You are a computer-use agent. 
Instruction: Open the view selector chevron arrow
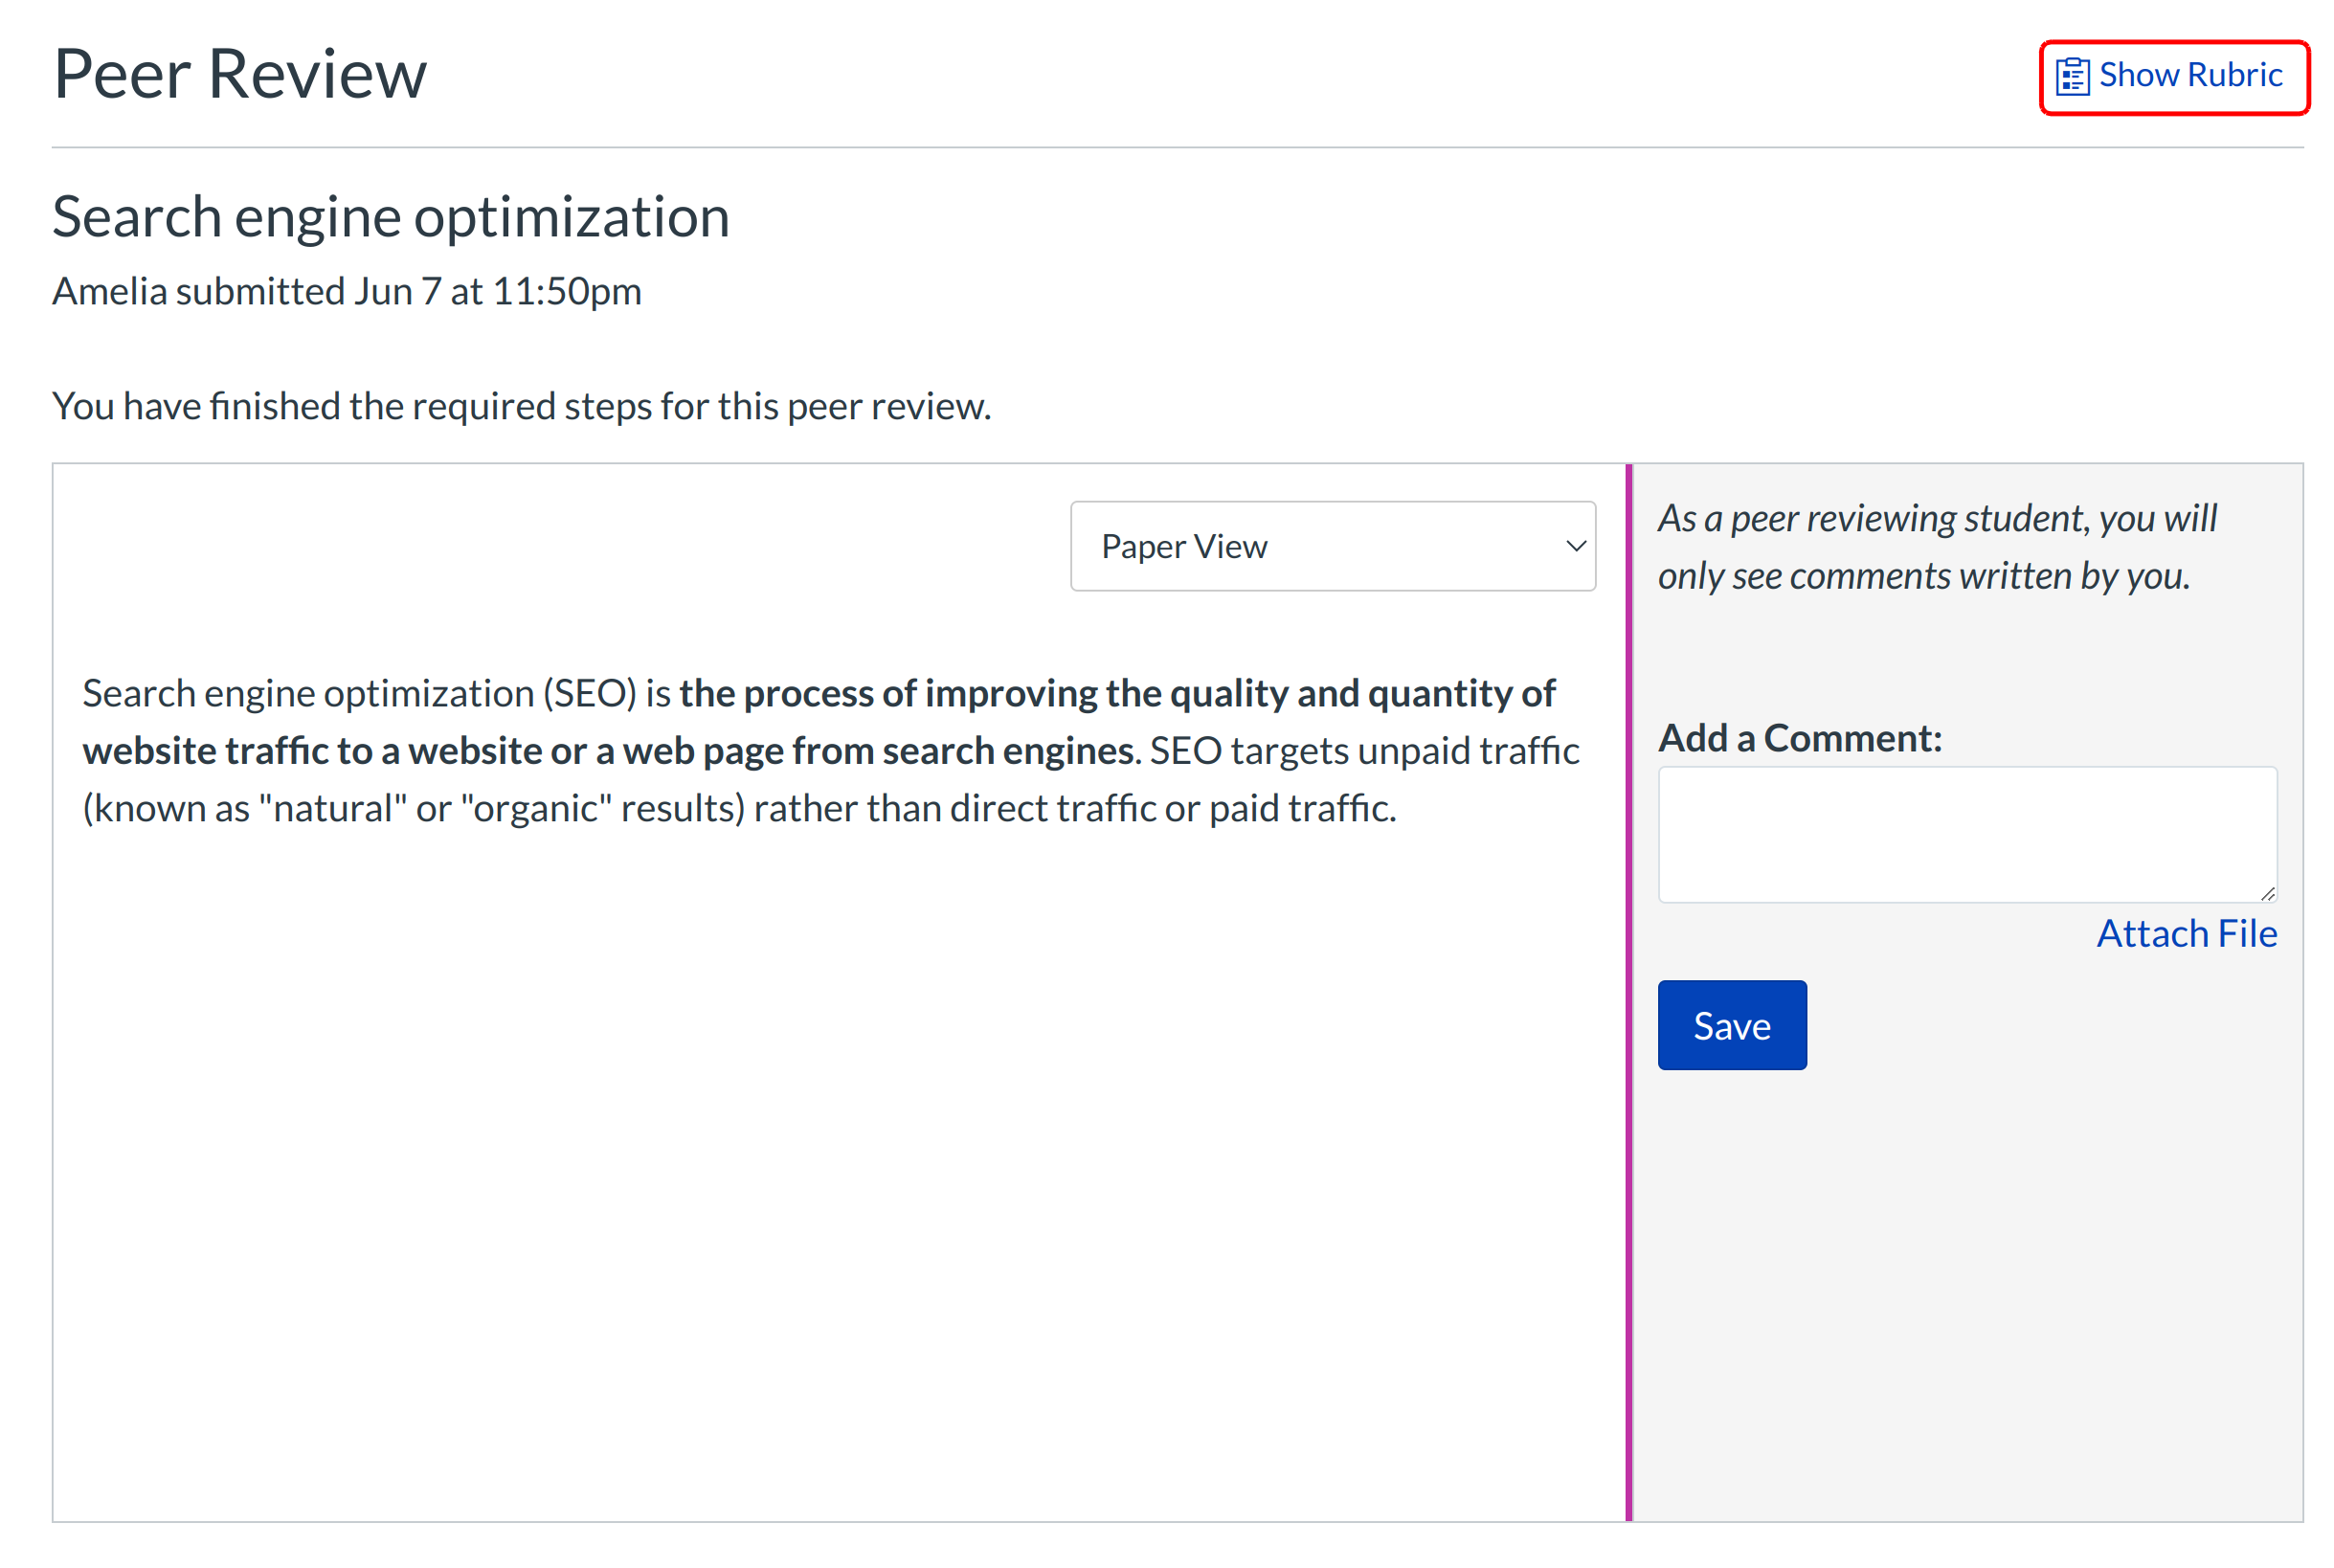click(x=1575, y=546)
